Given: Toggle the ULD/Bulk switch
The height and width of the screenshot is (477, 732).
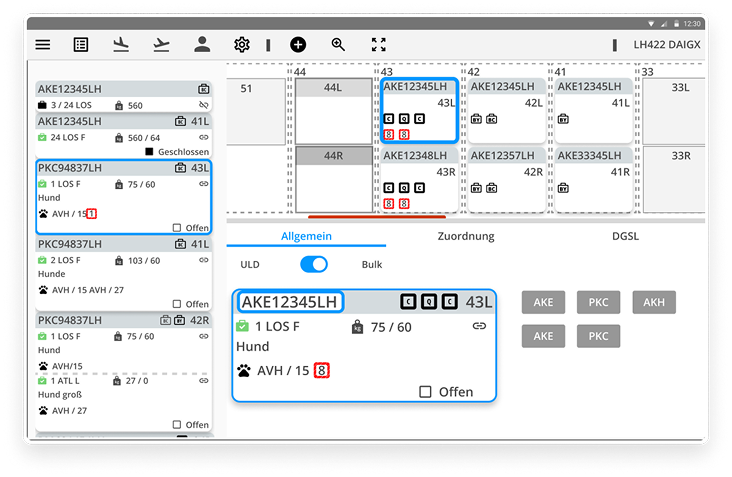Looking at the screenshot, I should point(313,265).
